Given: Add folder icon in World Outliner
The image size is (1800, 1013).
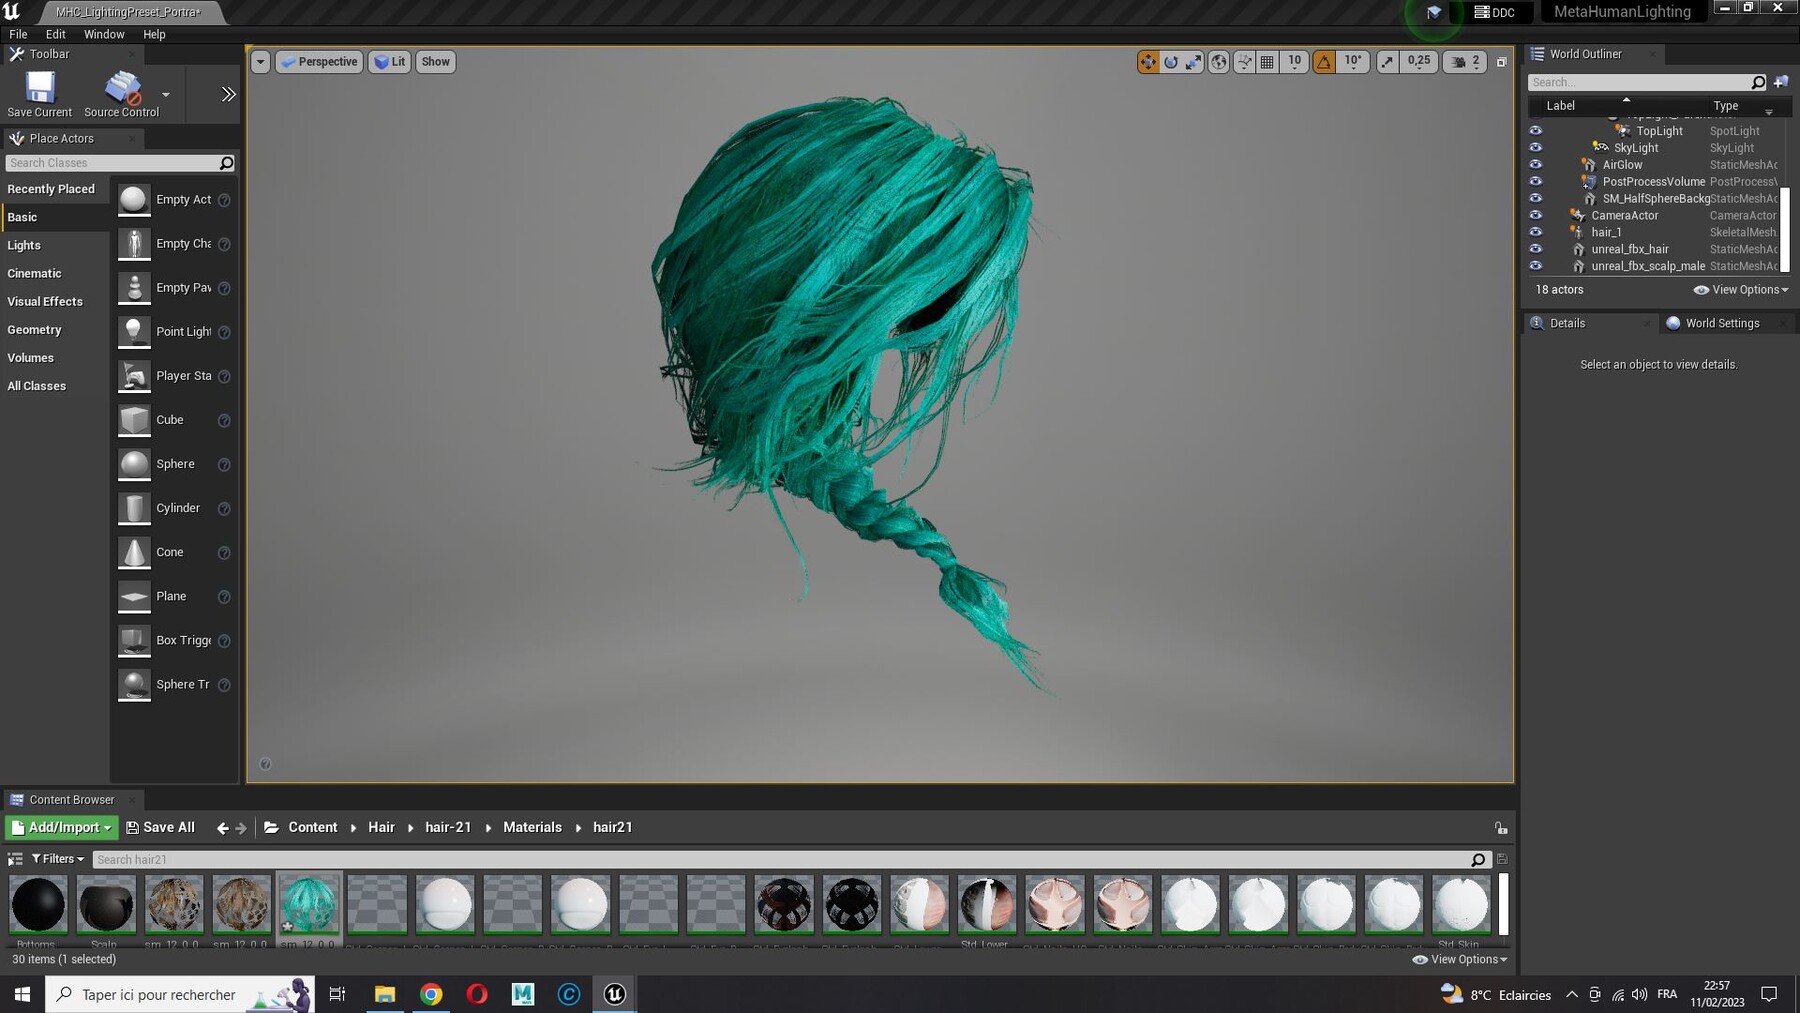Looking at the screenshot, I should [x=1780, y=82].
